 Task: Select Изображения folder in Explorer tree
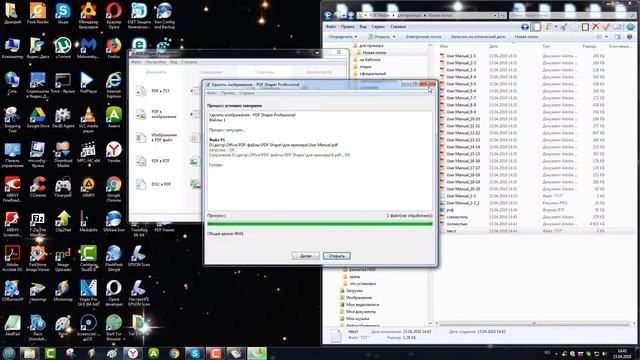click(356, 298)
